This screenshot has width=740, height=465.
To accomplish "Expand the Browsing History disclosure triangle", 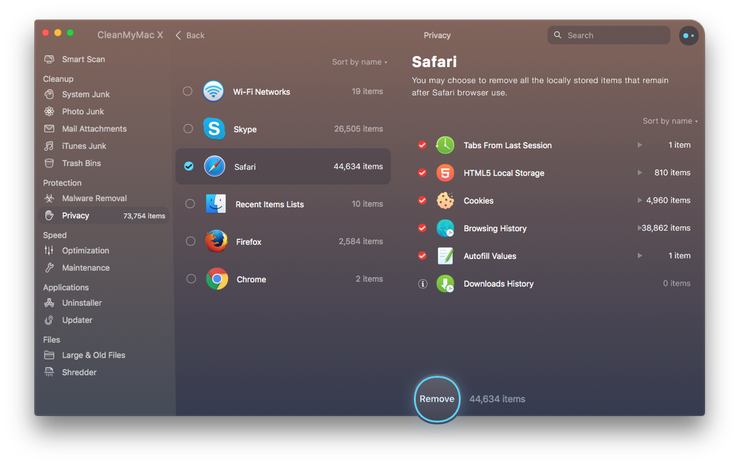I will [639, 228].
